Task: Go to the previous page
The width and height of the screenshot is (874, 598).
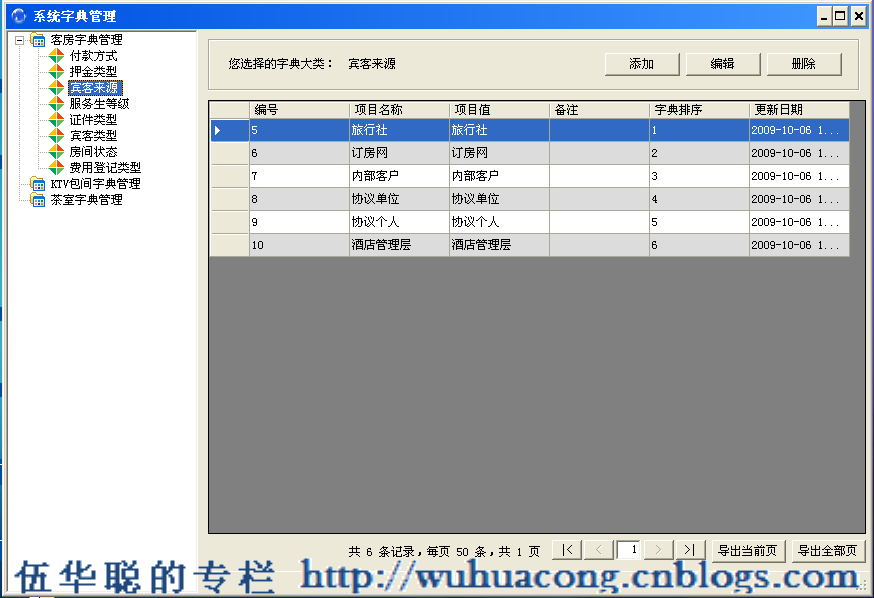Action: pyautogui.click(x=599, y=550)
